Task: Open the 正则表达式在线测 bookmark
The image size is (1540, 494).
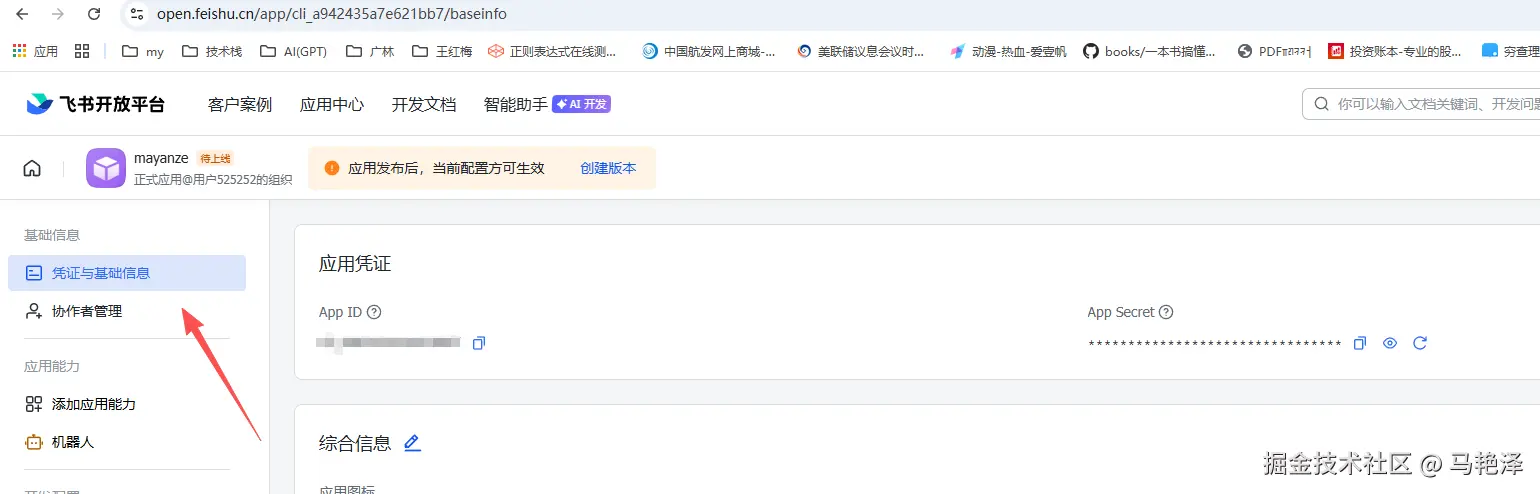Action: click(x=552, y=51)
